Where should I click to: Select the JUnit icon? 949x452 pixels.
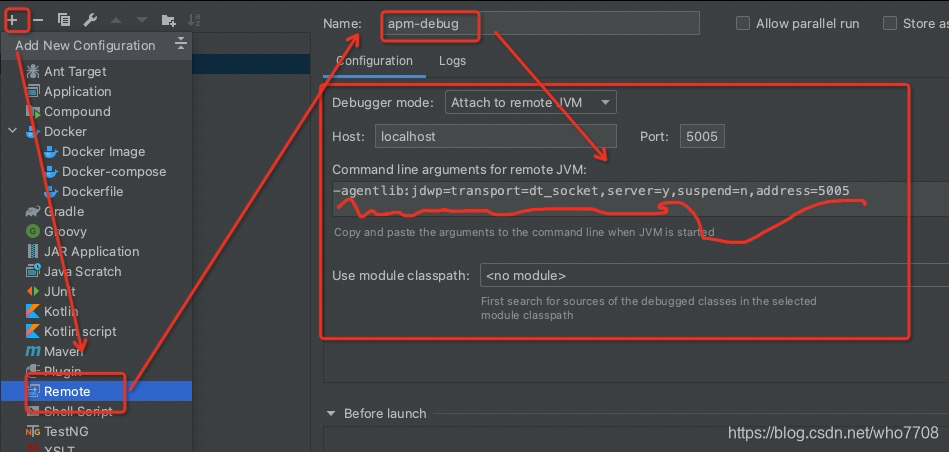(33, 291)
